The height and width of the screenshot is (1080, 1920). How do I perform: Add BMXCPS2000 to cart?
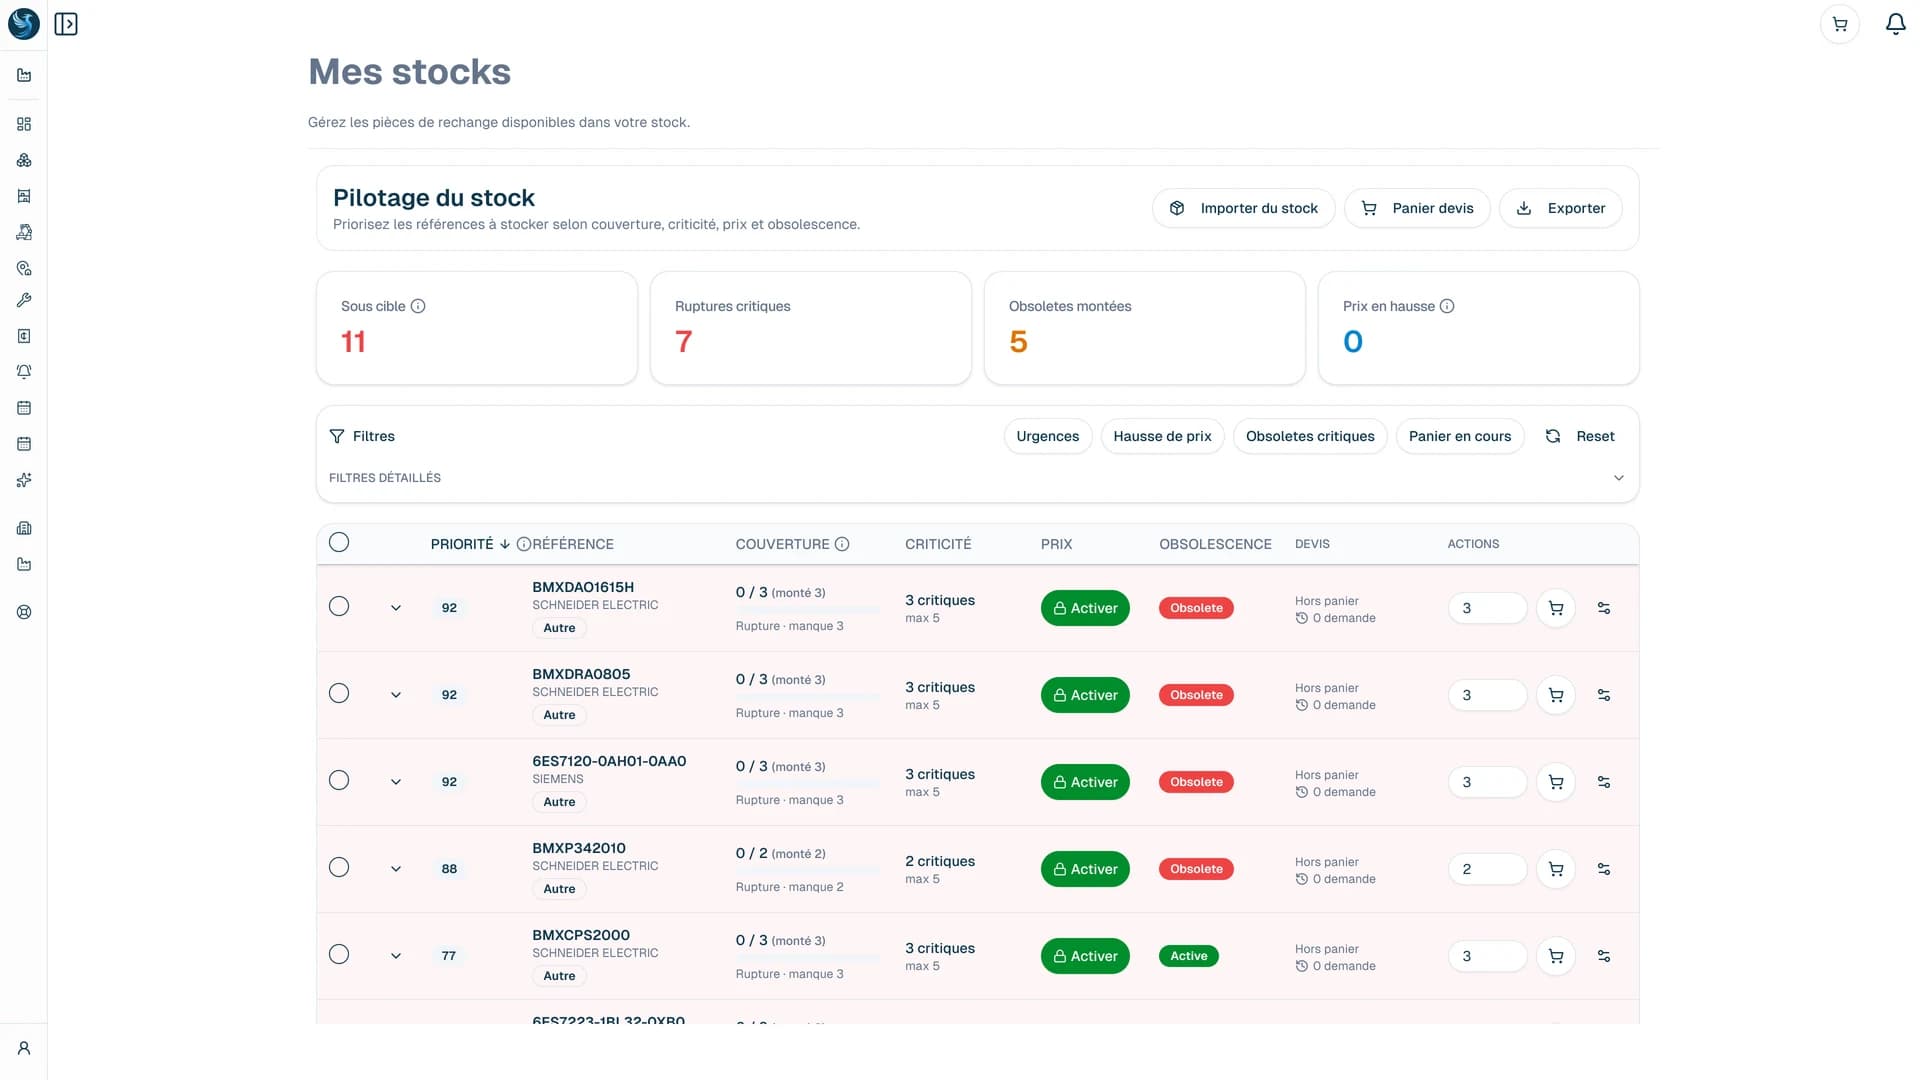(1556, 956)
